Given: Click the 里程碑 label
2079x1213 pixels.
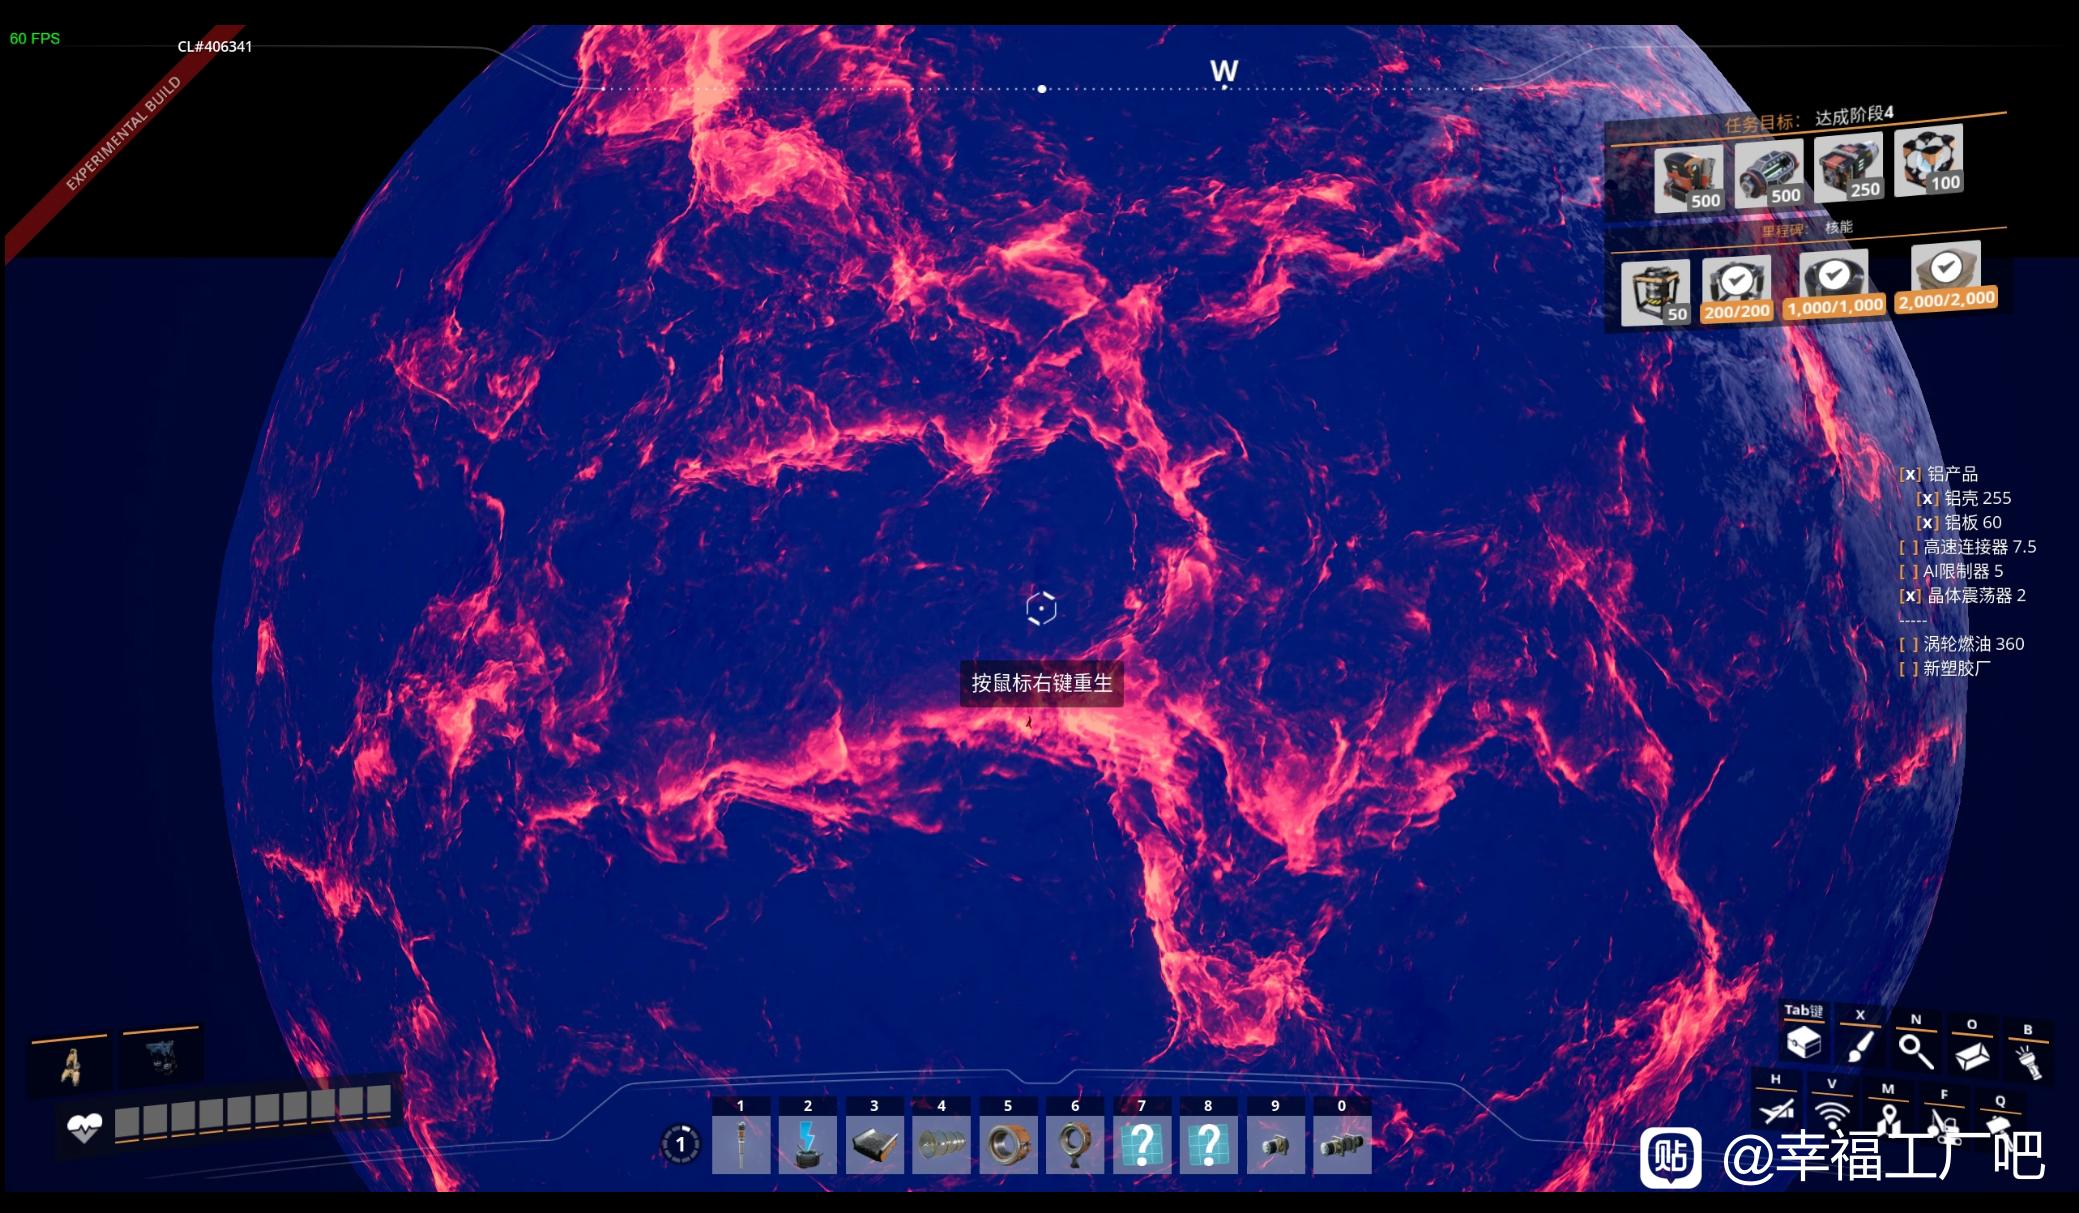Looking at the screenshot, I should tap(1784, 231).
